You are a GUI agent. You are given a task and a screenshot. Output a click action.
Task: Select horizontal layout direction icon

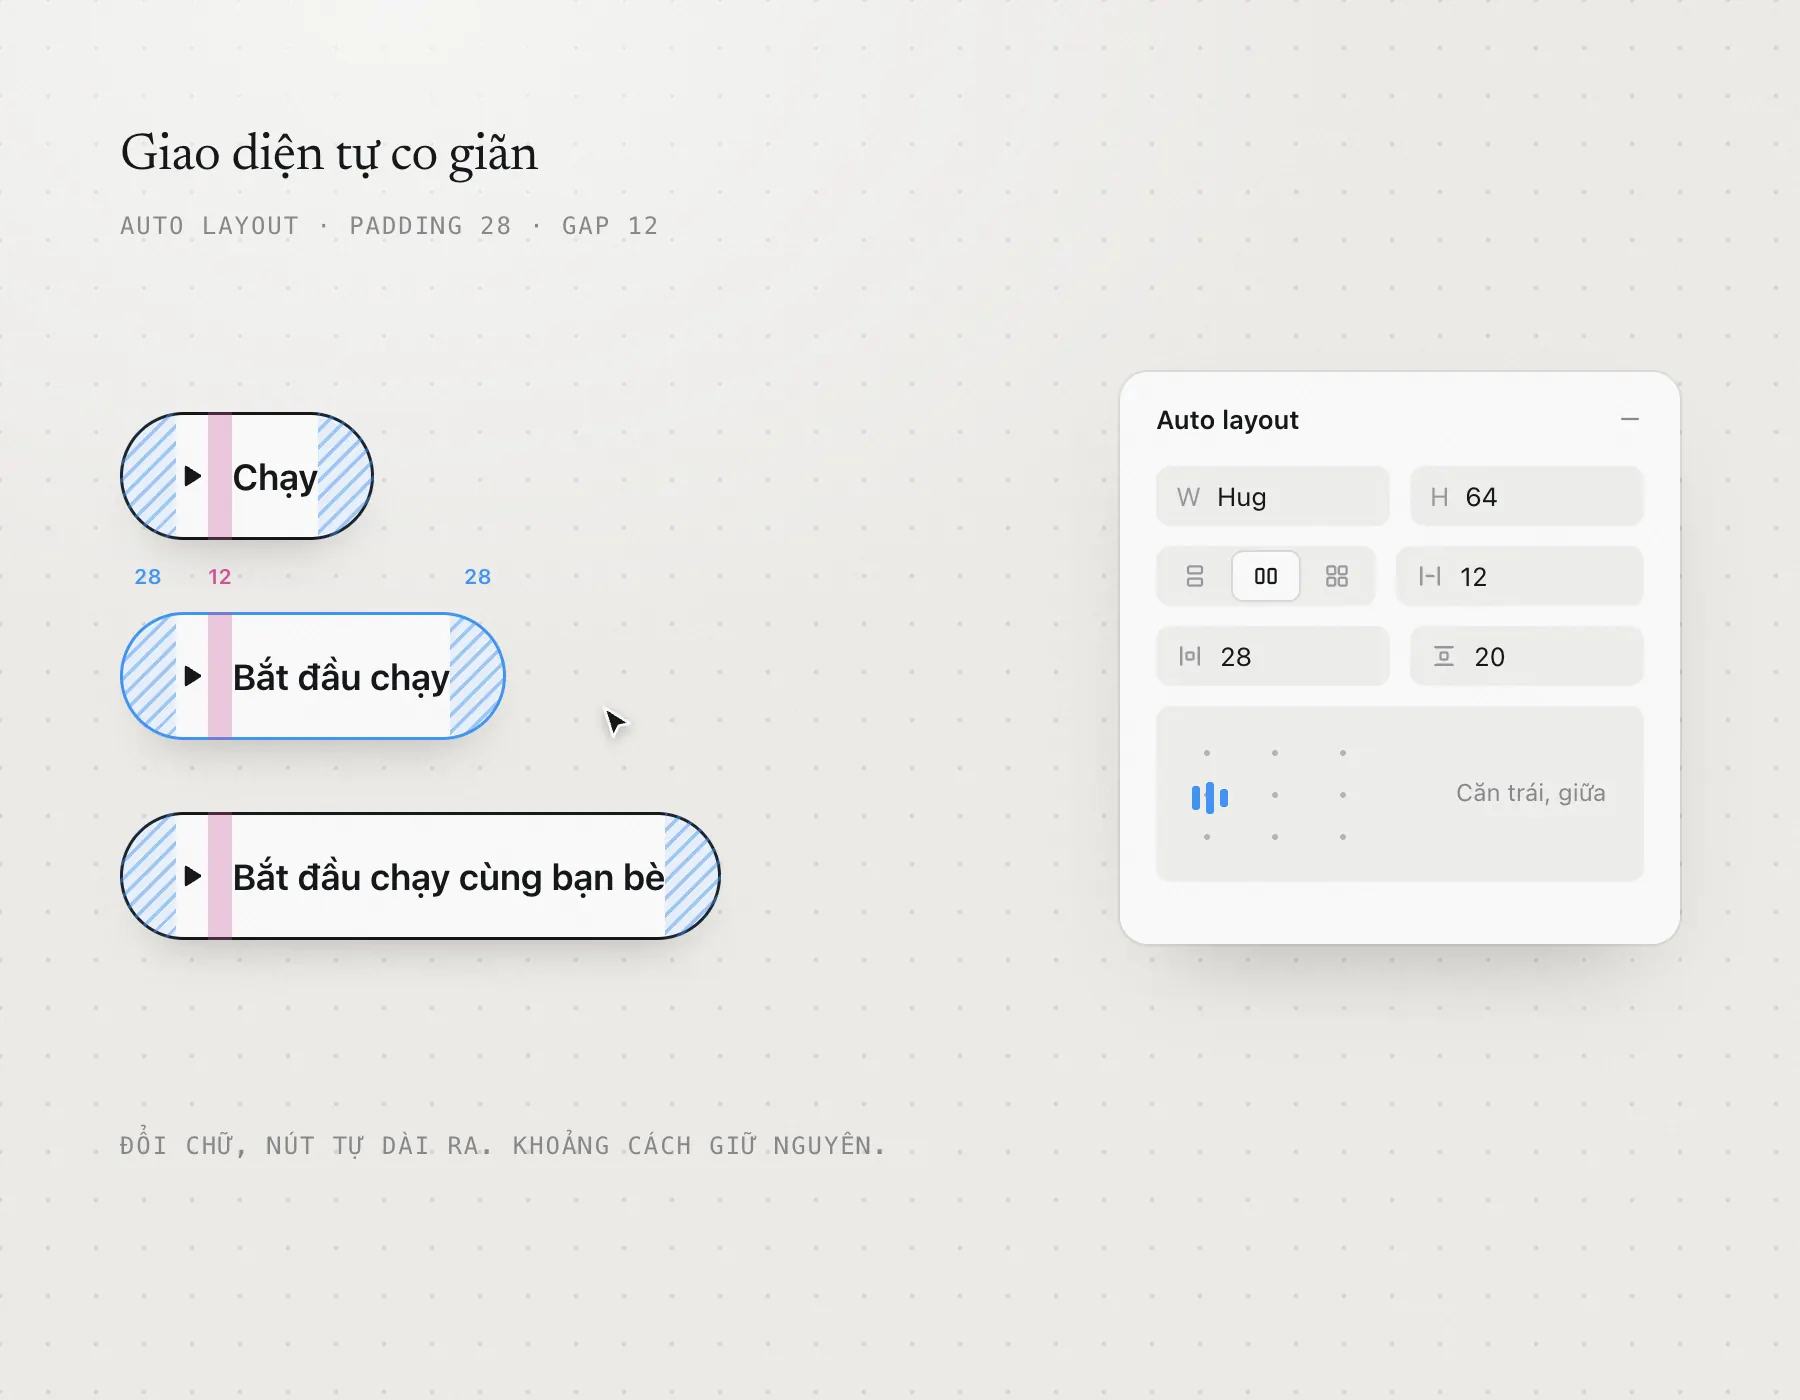(x=1266, y=576)
